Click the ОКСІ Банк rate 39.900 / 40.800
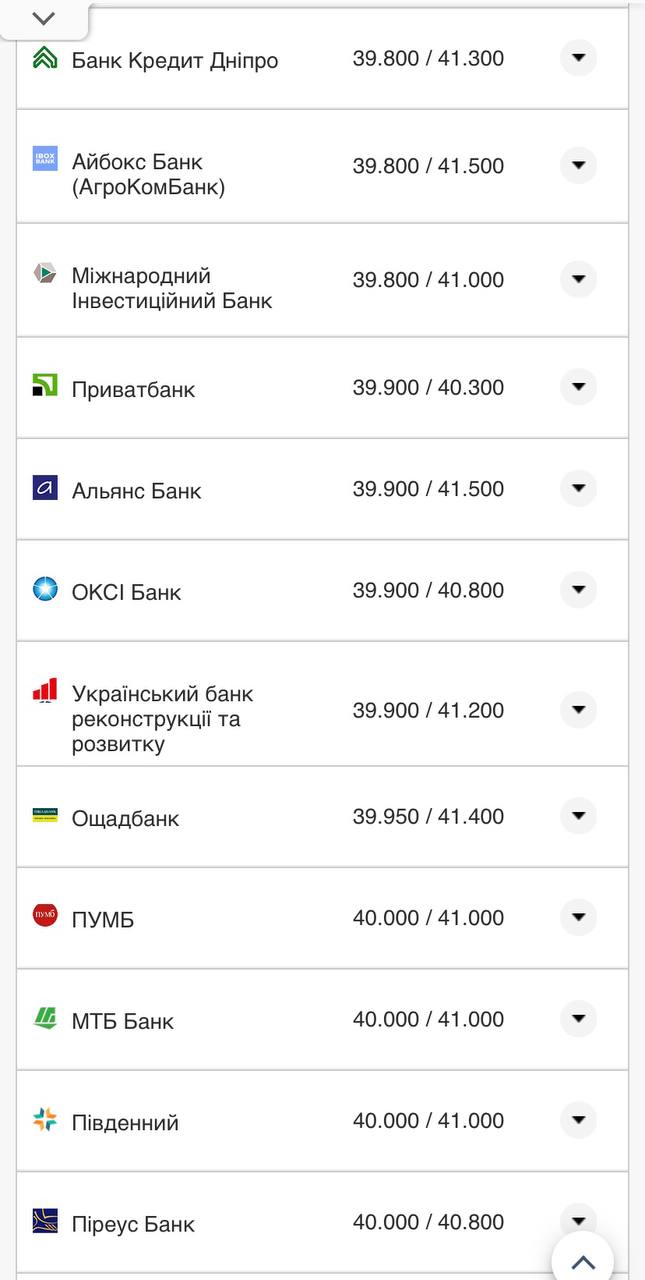This screenshot has height=1280, width=645. coord(428,590)
